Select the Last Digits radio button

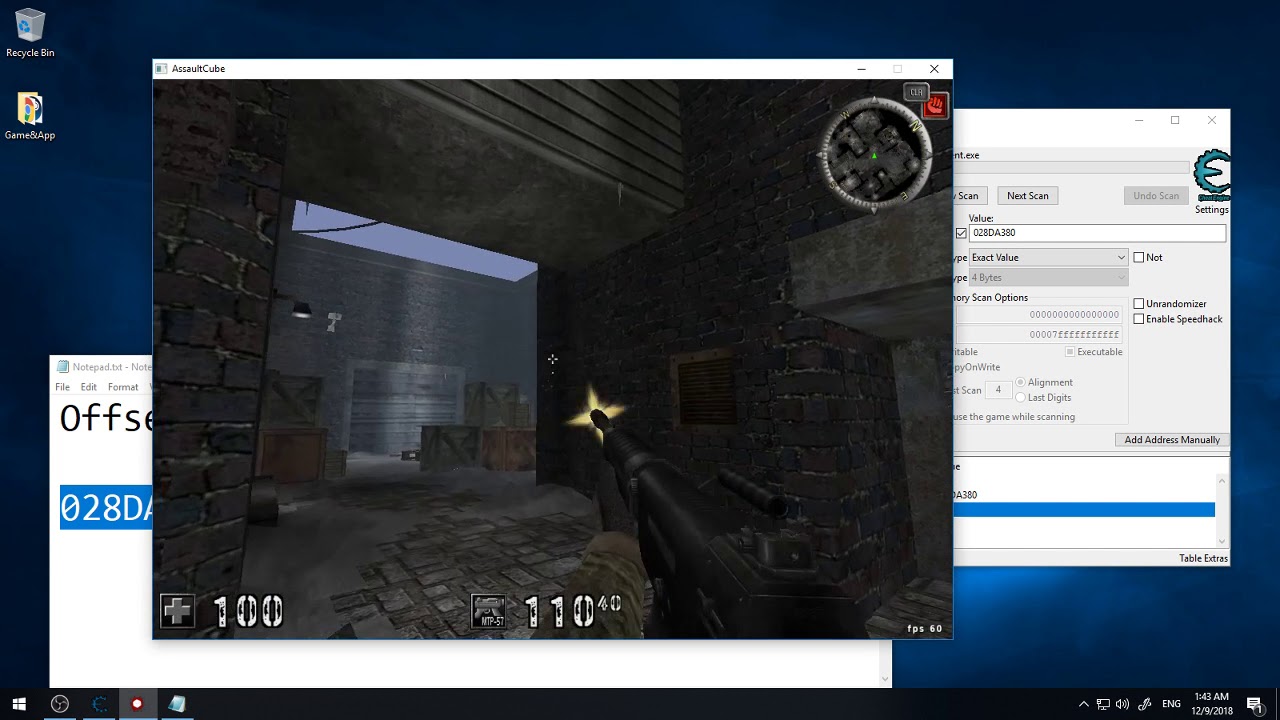[1020, 397]
